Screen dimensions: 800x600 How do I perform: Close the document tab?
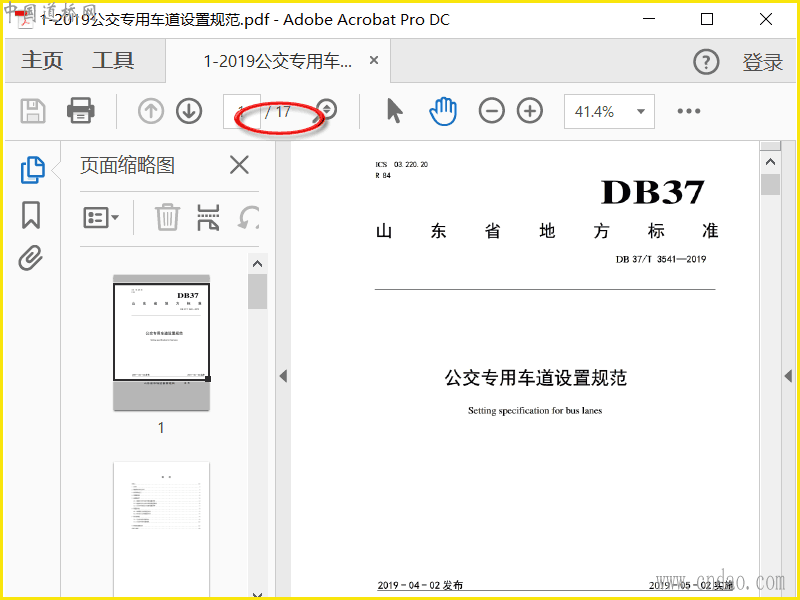374,60
